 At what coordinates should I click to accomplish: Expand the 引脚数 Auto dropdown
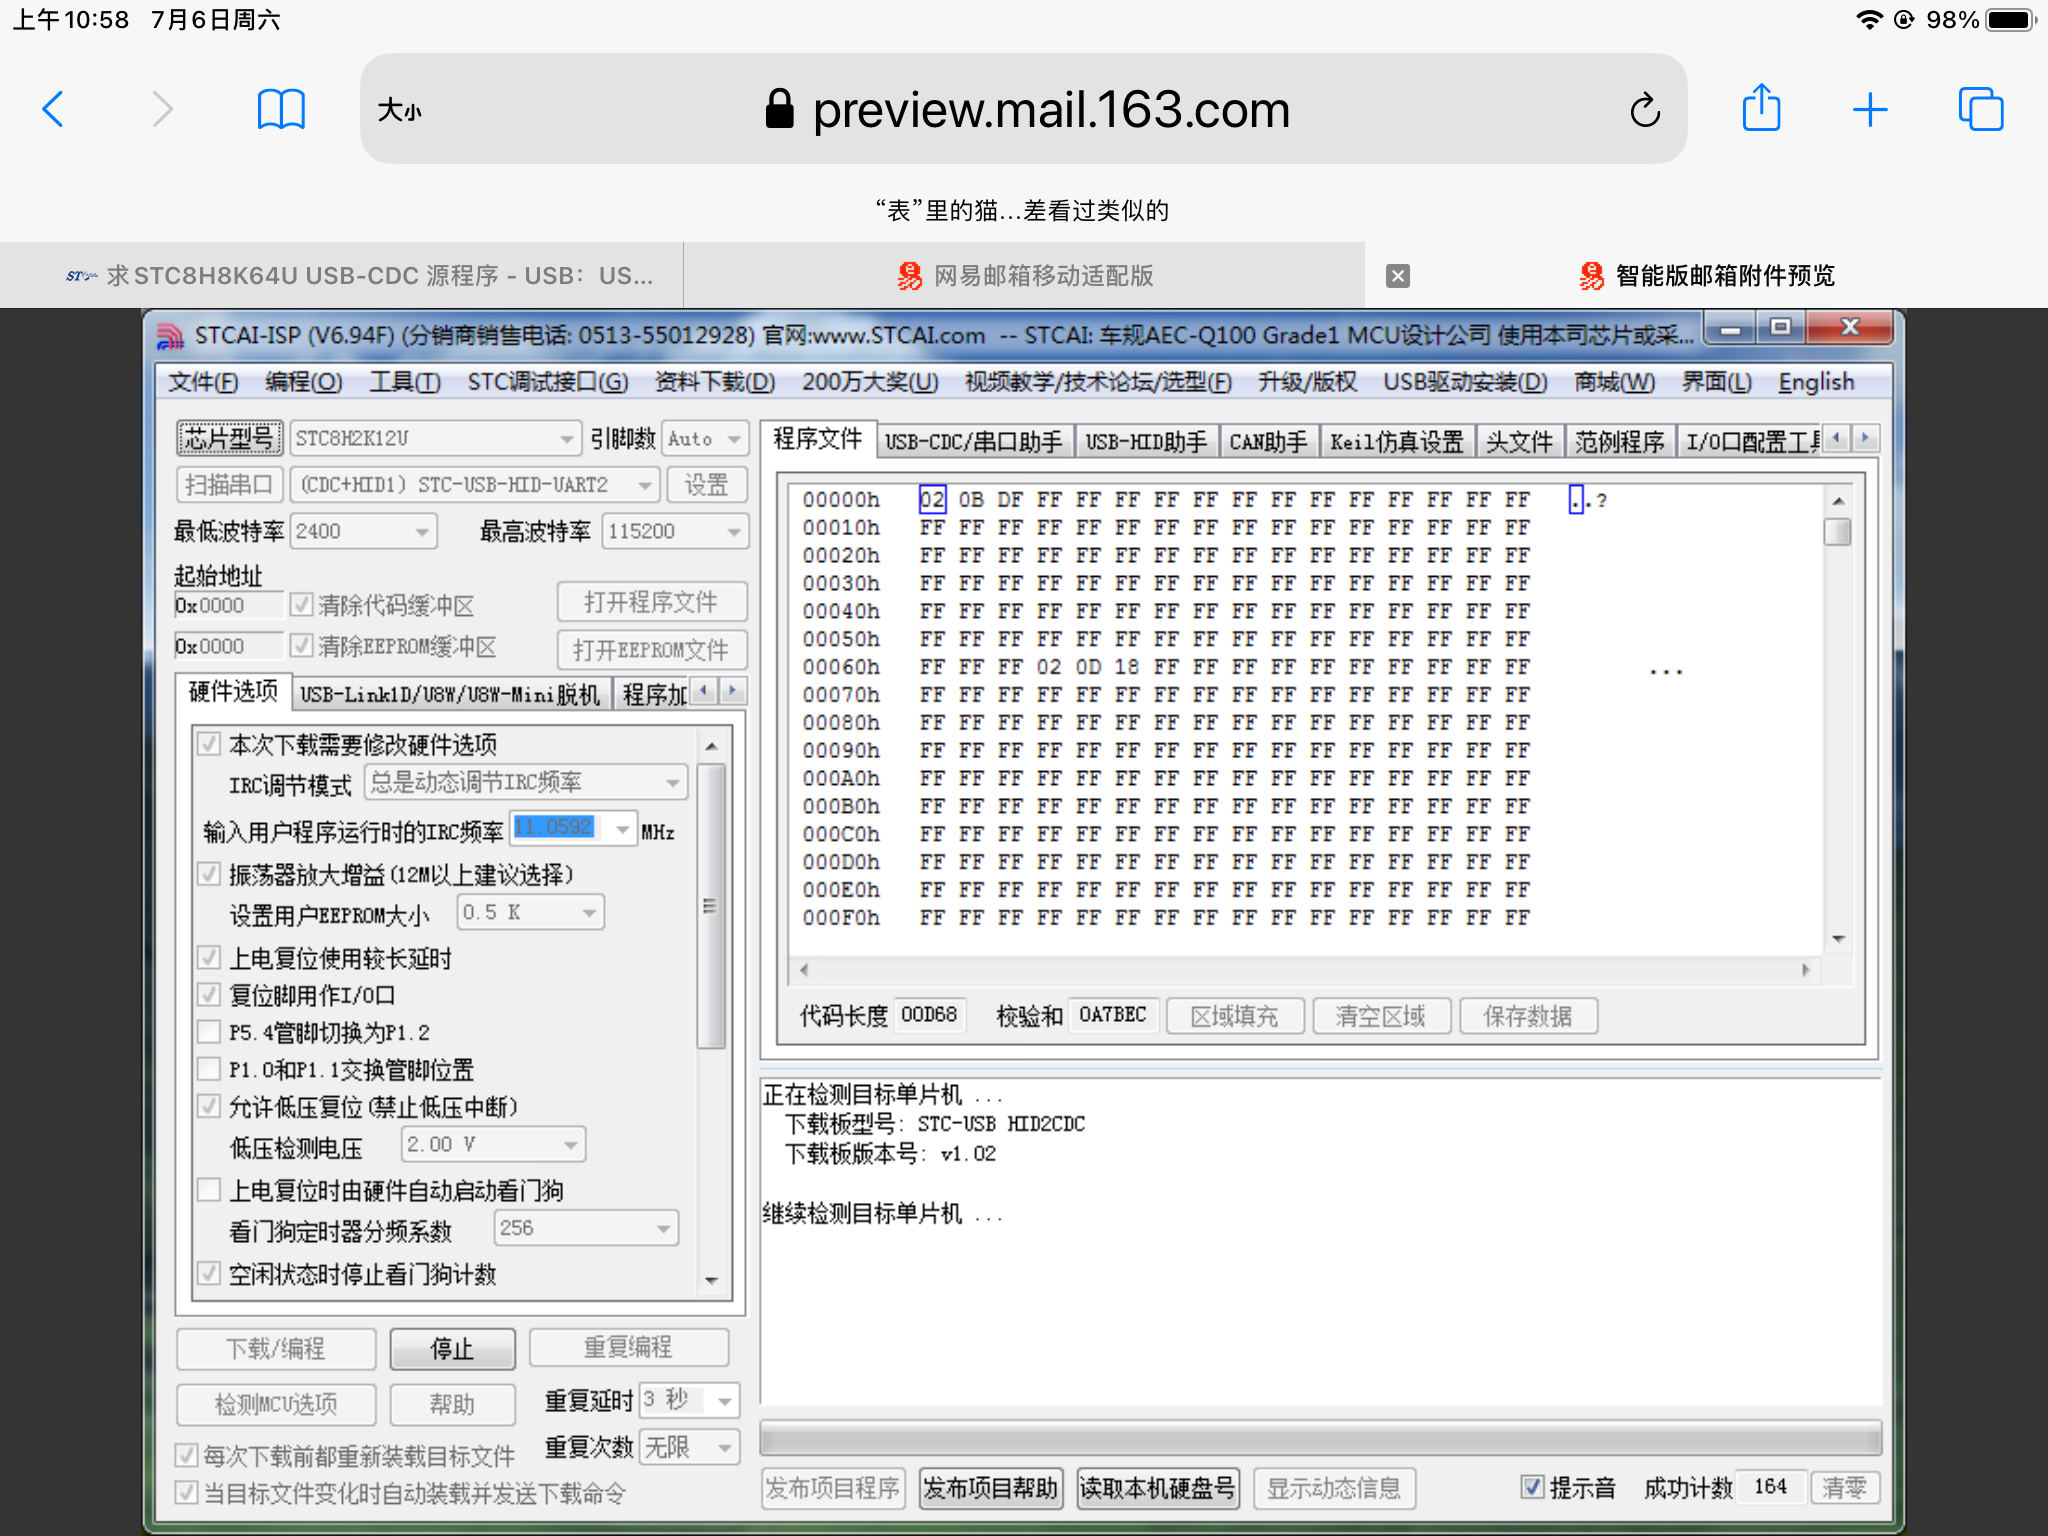tap(734, 439)
